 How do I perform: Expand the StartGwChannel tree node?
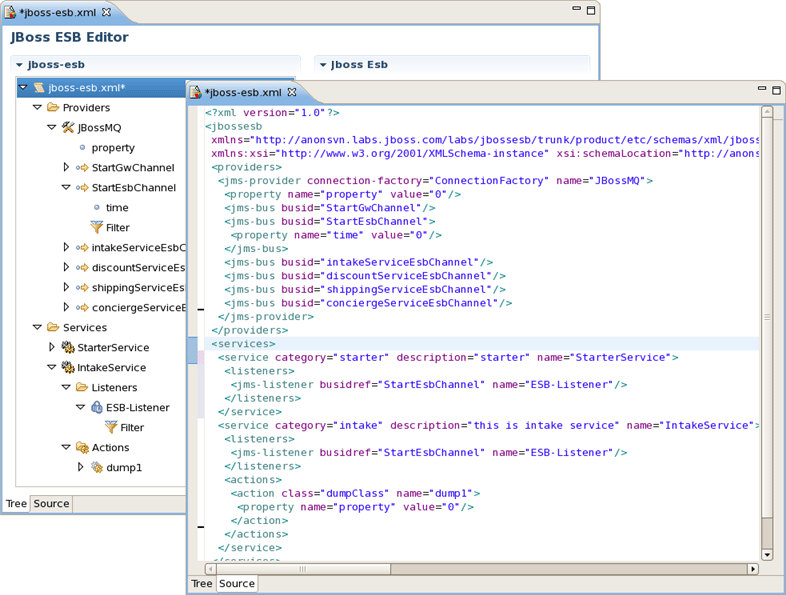(x=66, y=167)
